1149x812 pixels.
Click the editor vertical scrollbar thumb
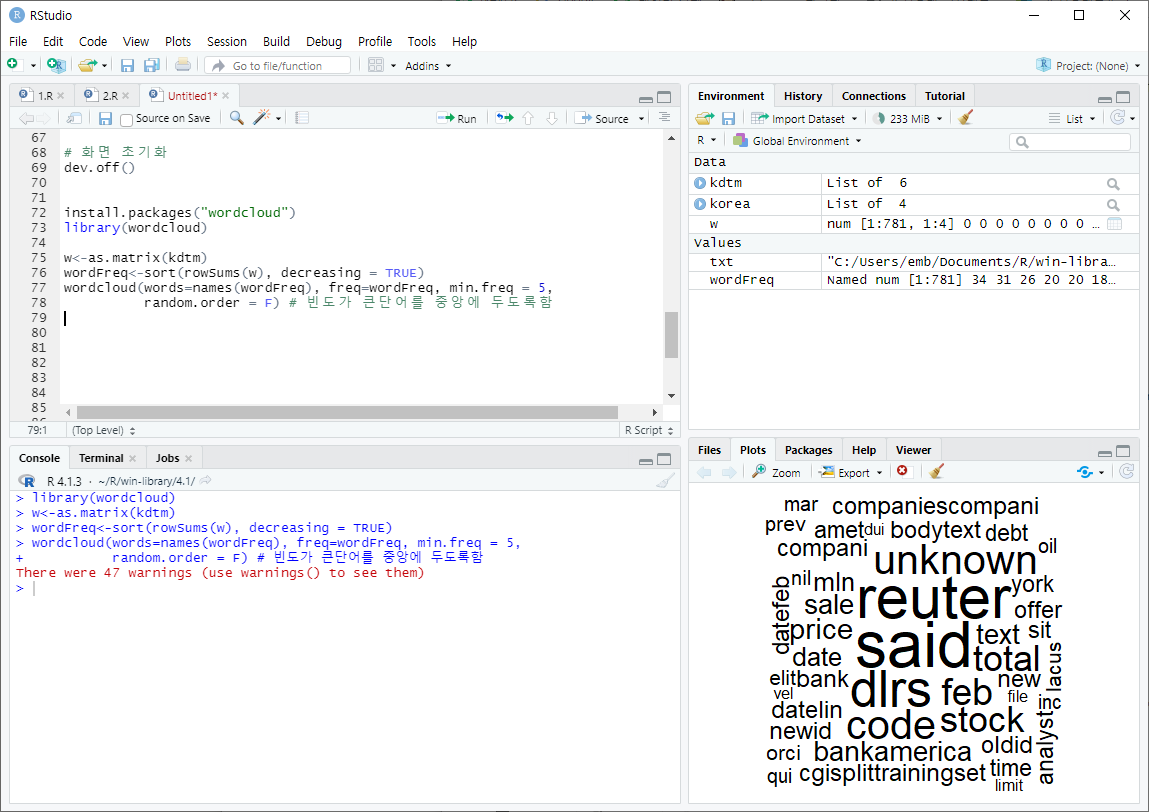[x=670, y=334]
